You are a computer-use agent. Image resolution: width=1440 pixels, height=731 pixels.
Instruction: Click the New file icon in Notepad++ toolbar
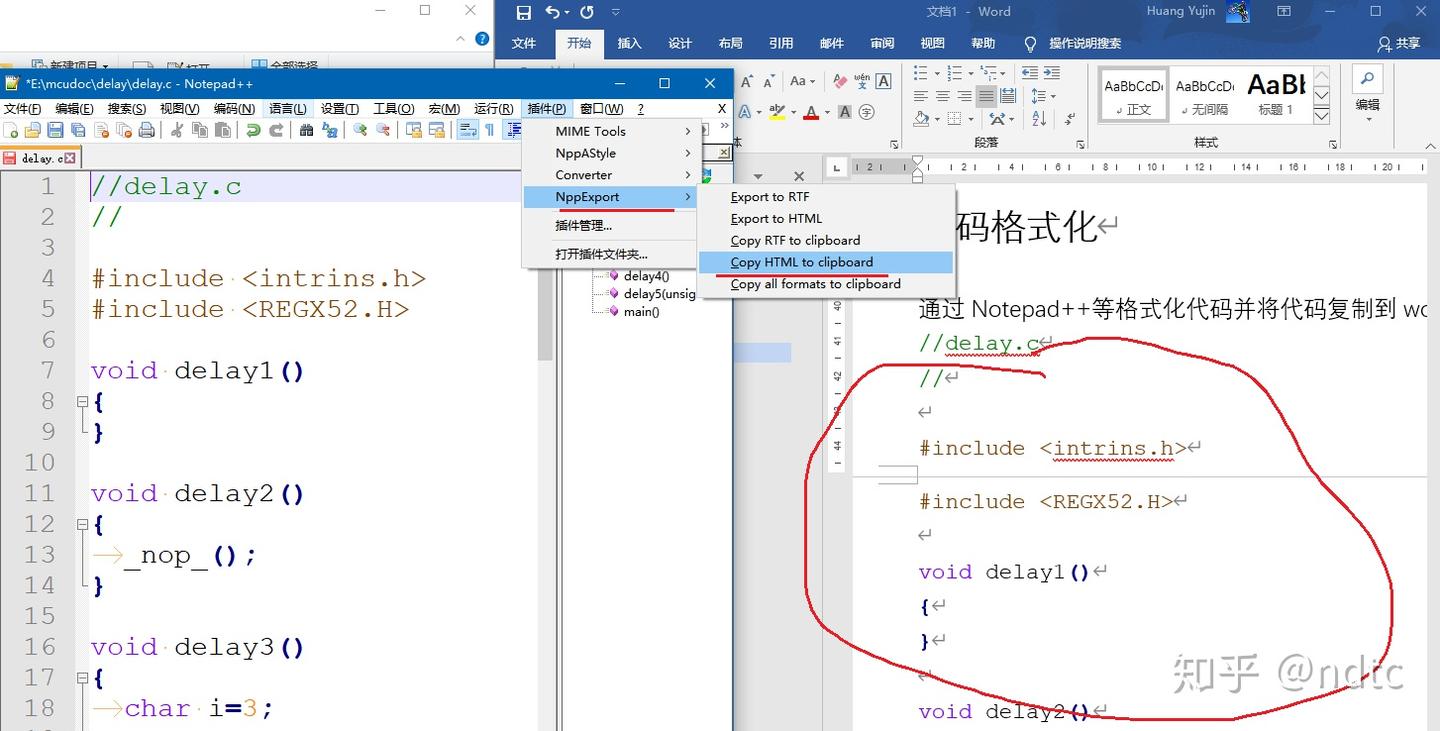pos(11,130)
